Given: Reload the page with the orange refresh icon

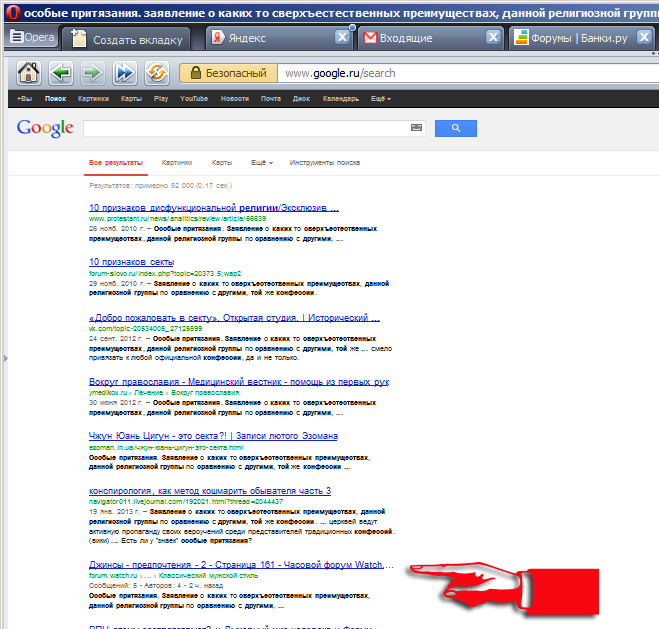Looking at the screenshot, I should point(157,73).
